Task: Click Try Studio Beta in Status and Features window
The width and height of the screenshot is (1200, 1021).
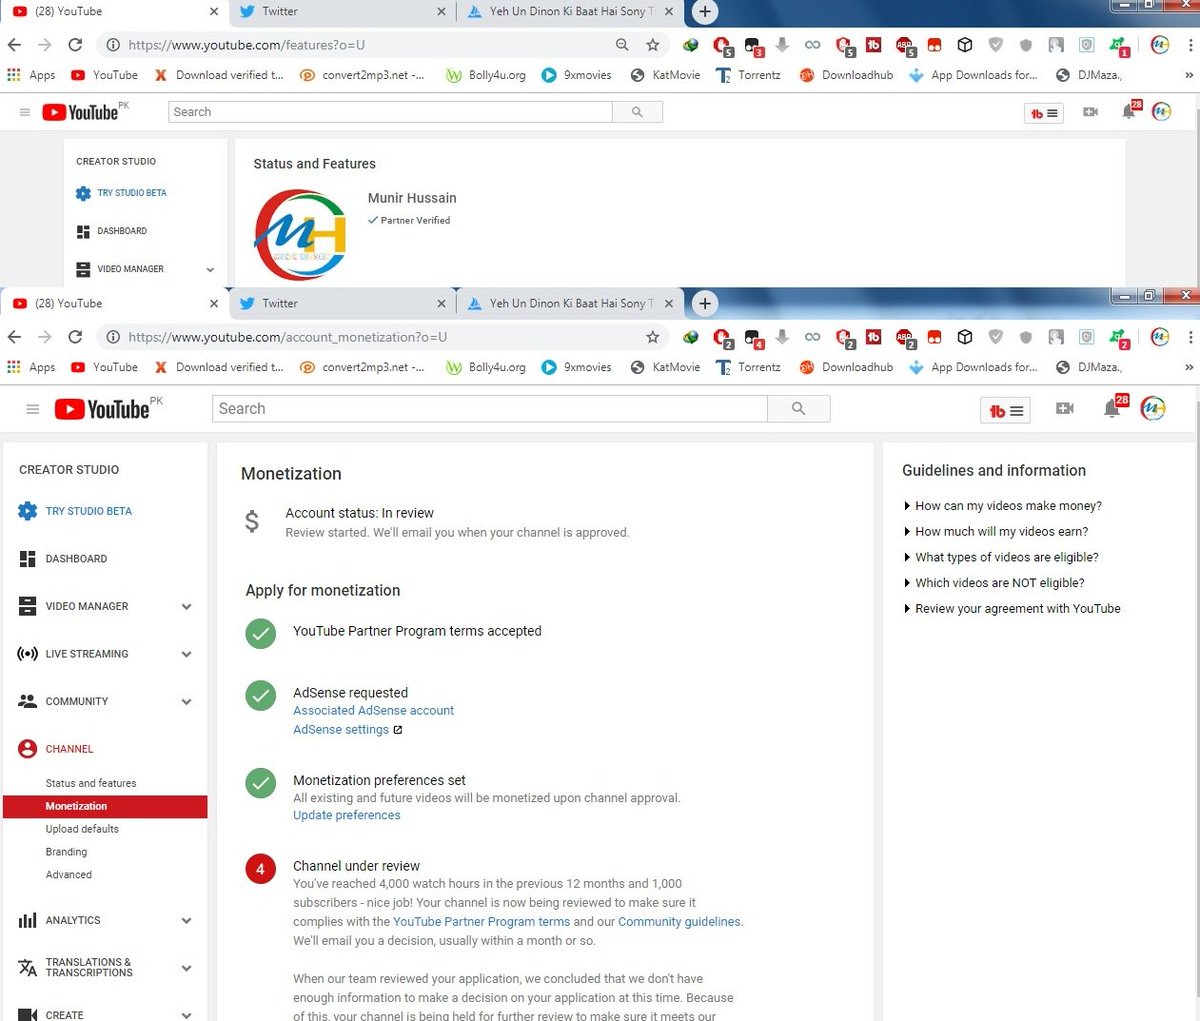Action: 121,193
